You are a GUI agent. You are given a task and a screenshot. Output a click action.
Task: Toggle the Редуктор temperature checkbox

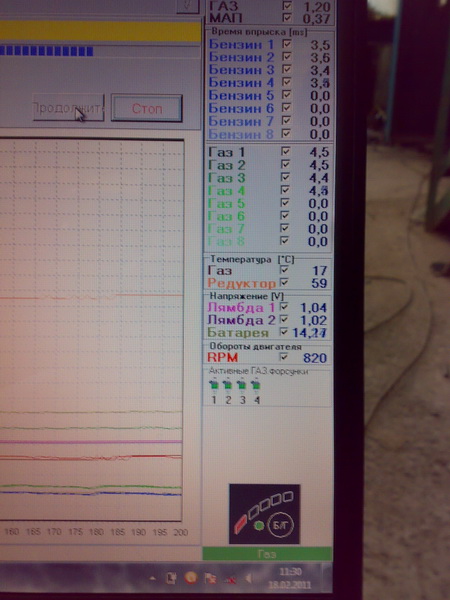coord(284,282)
